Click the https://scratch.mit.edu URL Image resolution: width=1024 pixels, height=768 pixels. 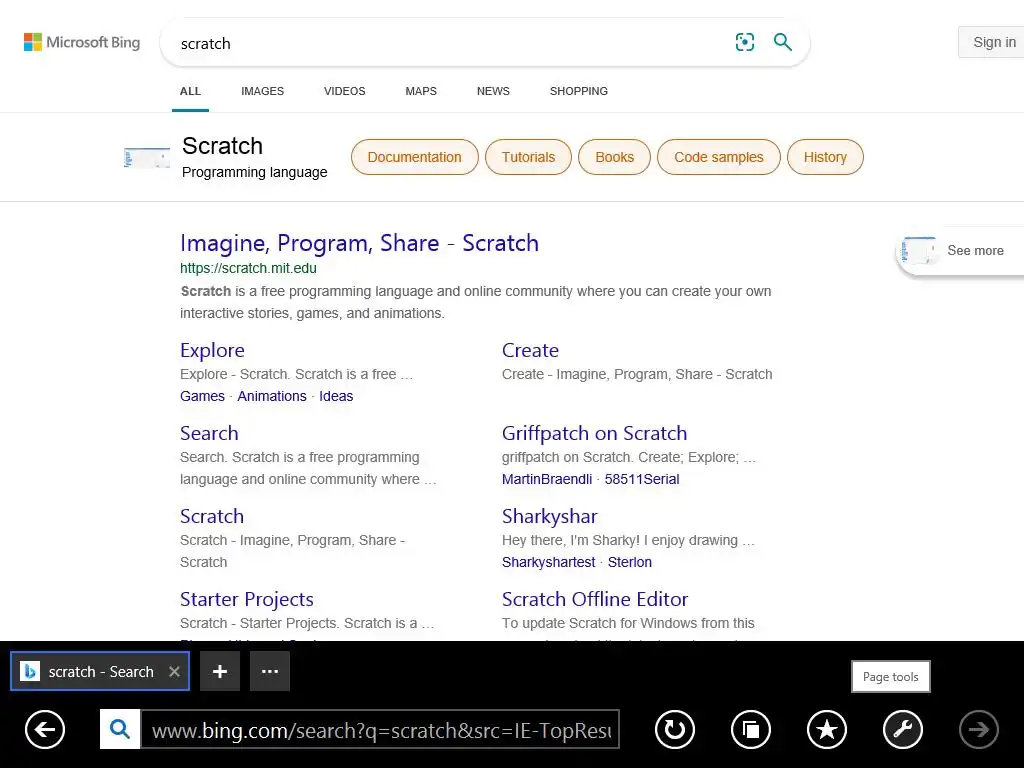[248, 268]
